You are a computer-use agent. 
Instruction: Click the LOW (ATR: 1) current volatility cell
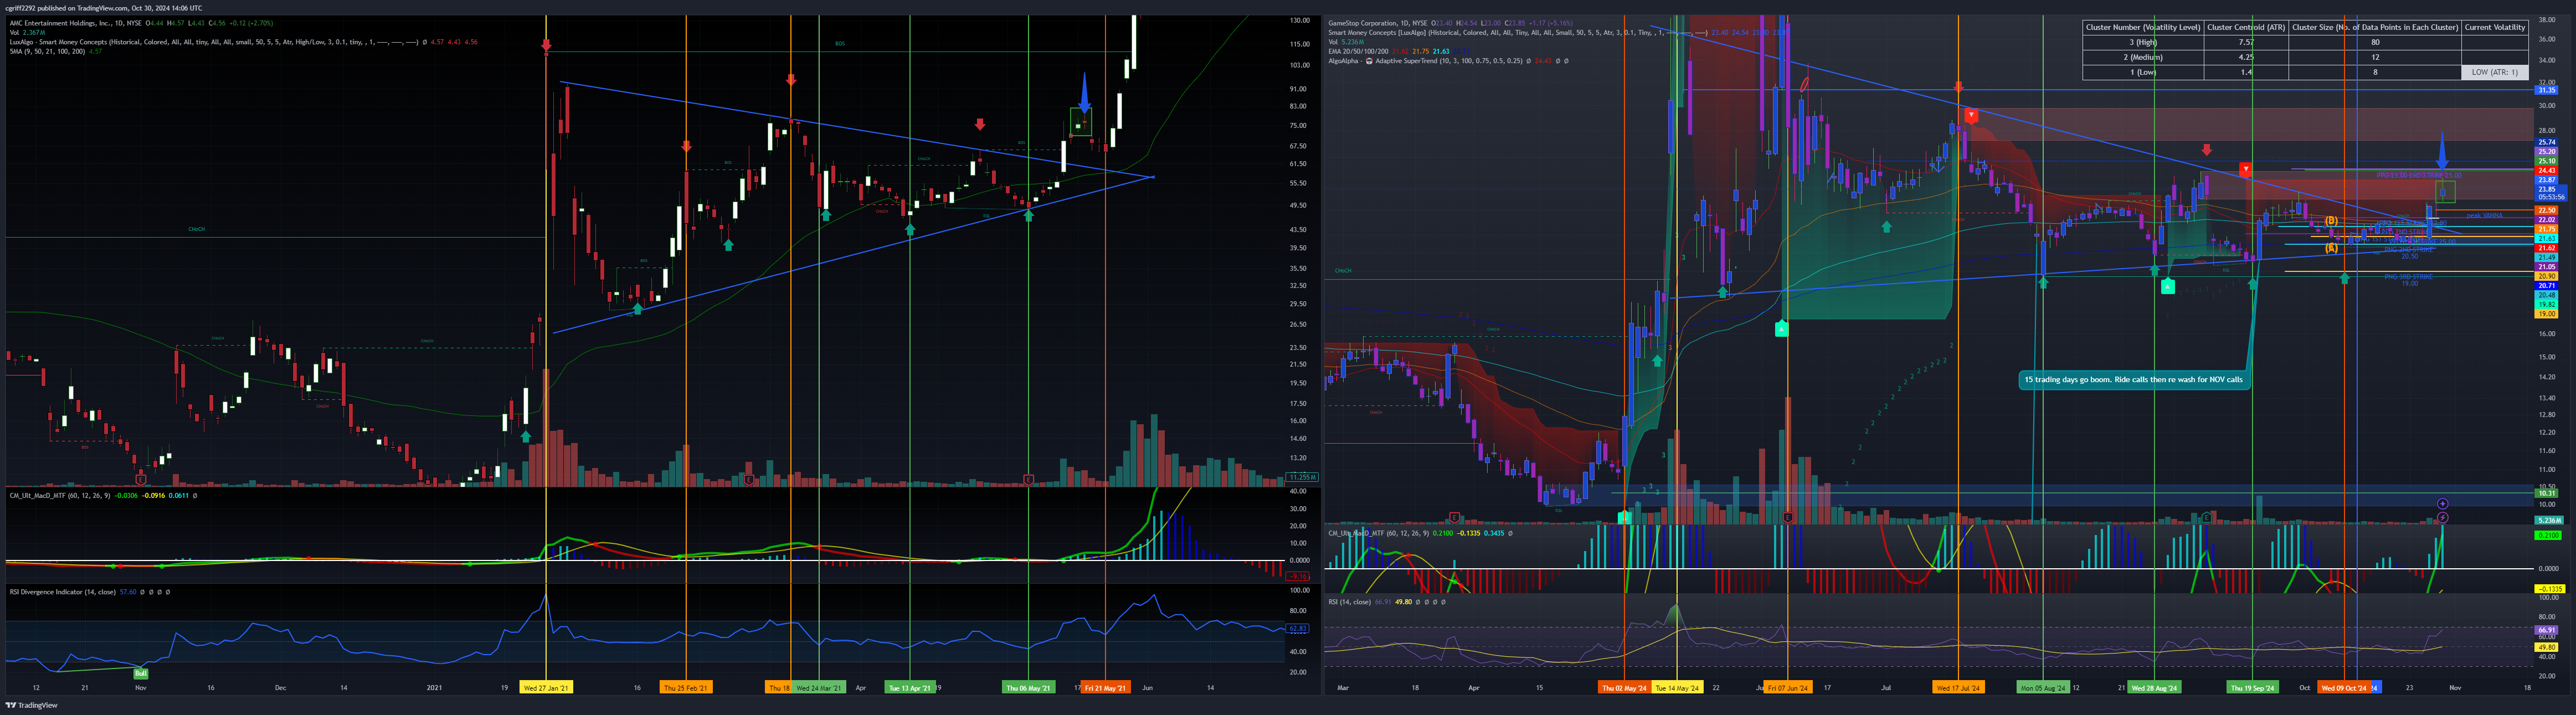tap(2494, 72)
